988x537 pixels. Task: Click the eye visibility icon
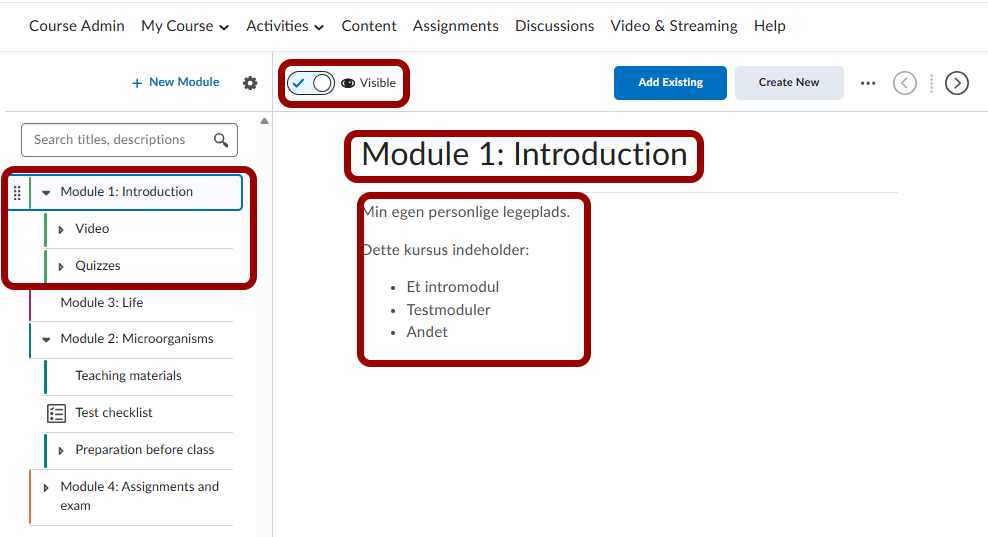coord(348,83)
